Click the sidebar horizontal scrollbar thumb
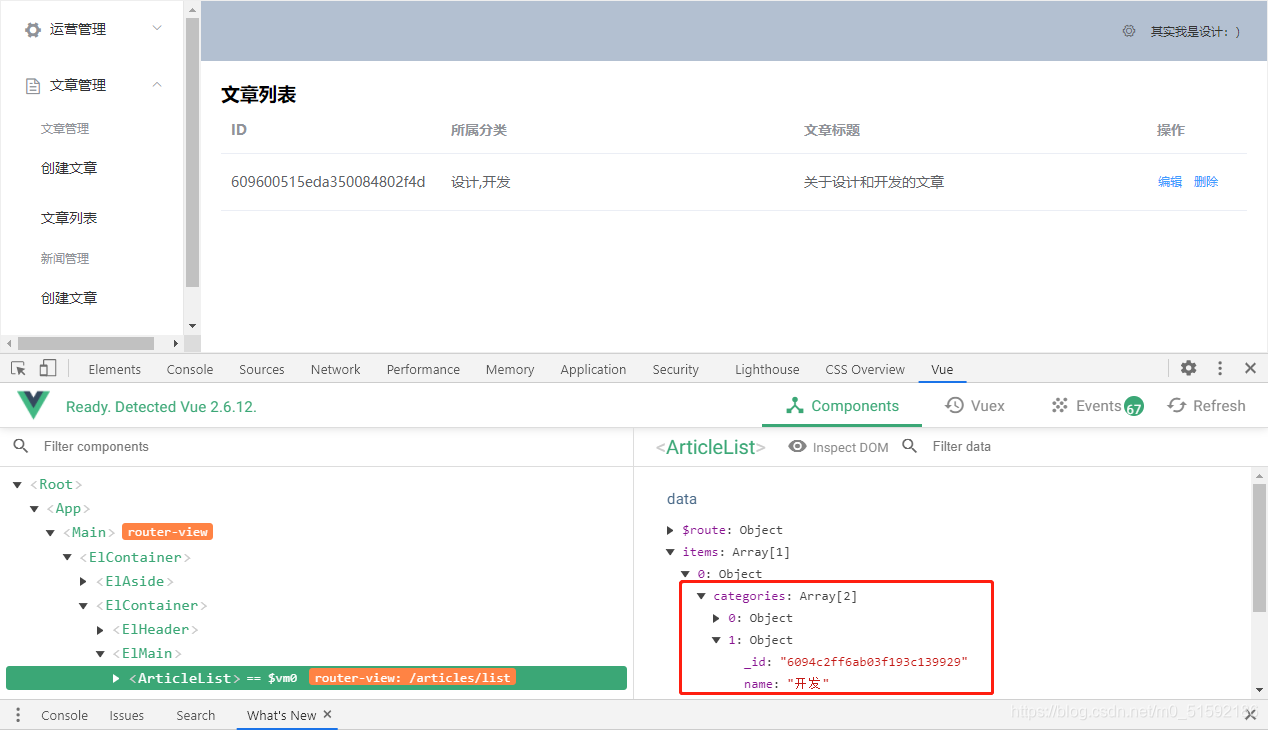1268x730 pixels. (87, 343)
